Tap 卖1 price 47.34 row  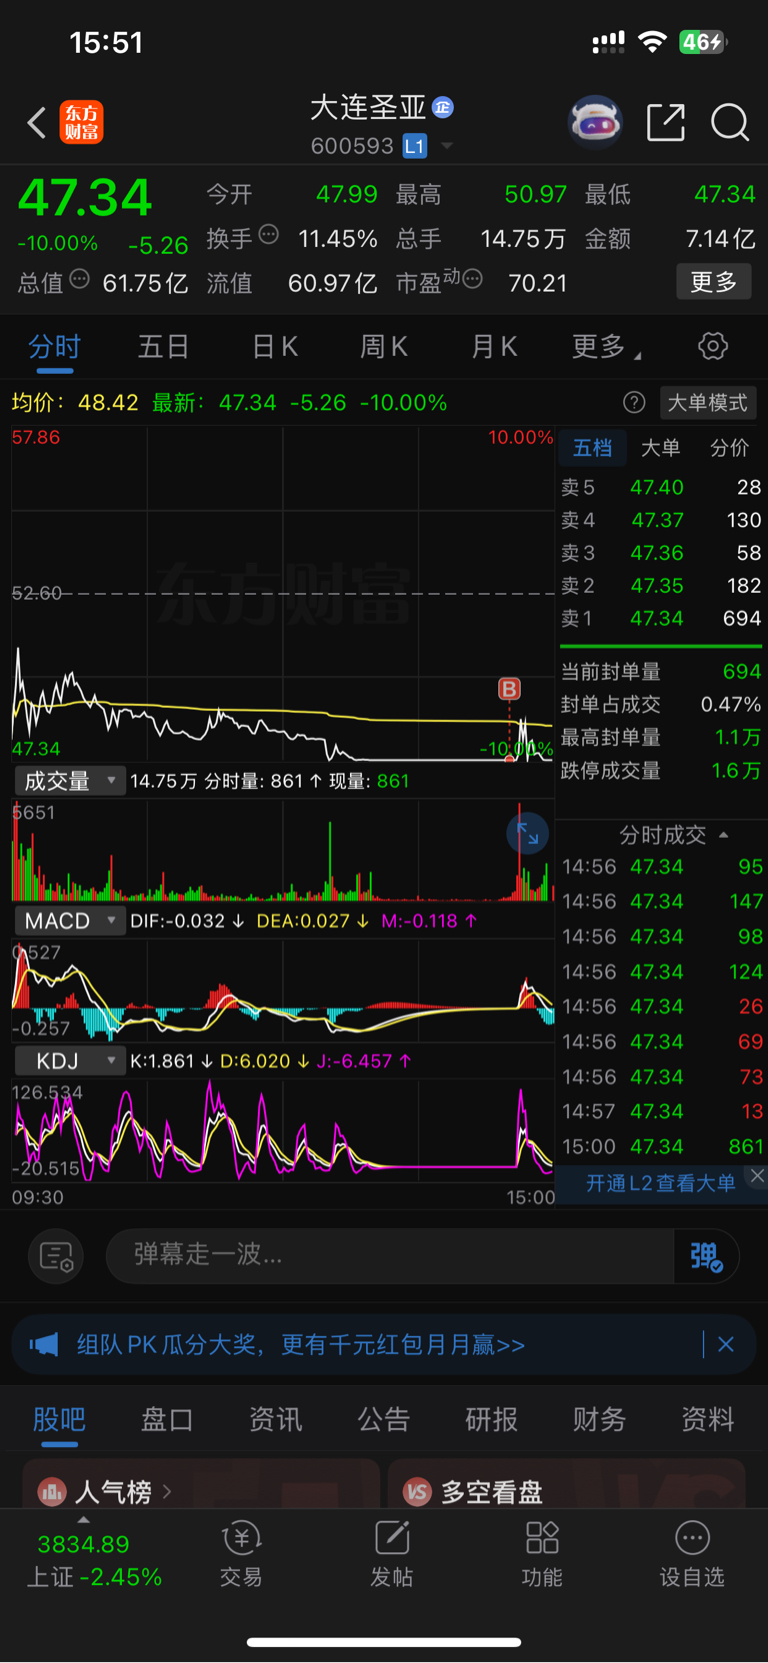coord(661,618)
